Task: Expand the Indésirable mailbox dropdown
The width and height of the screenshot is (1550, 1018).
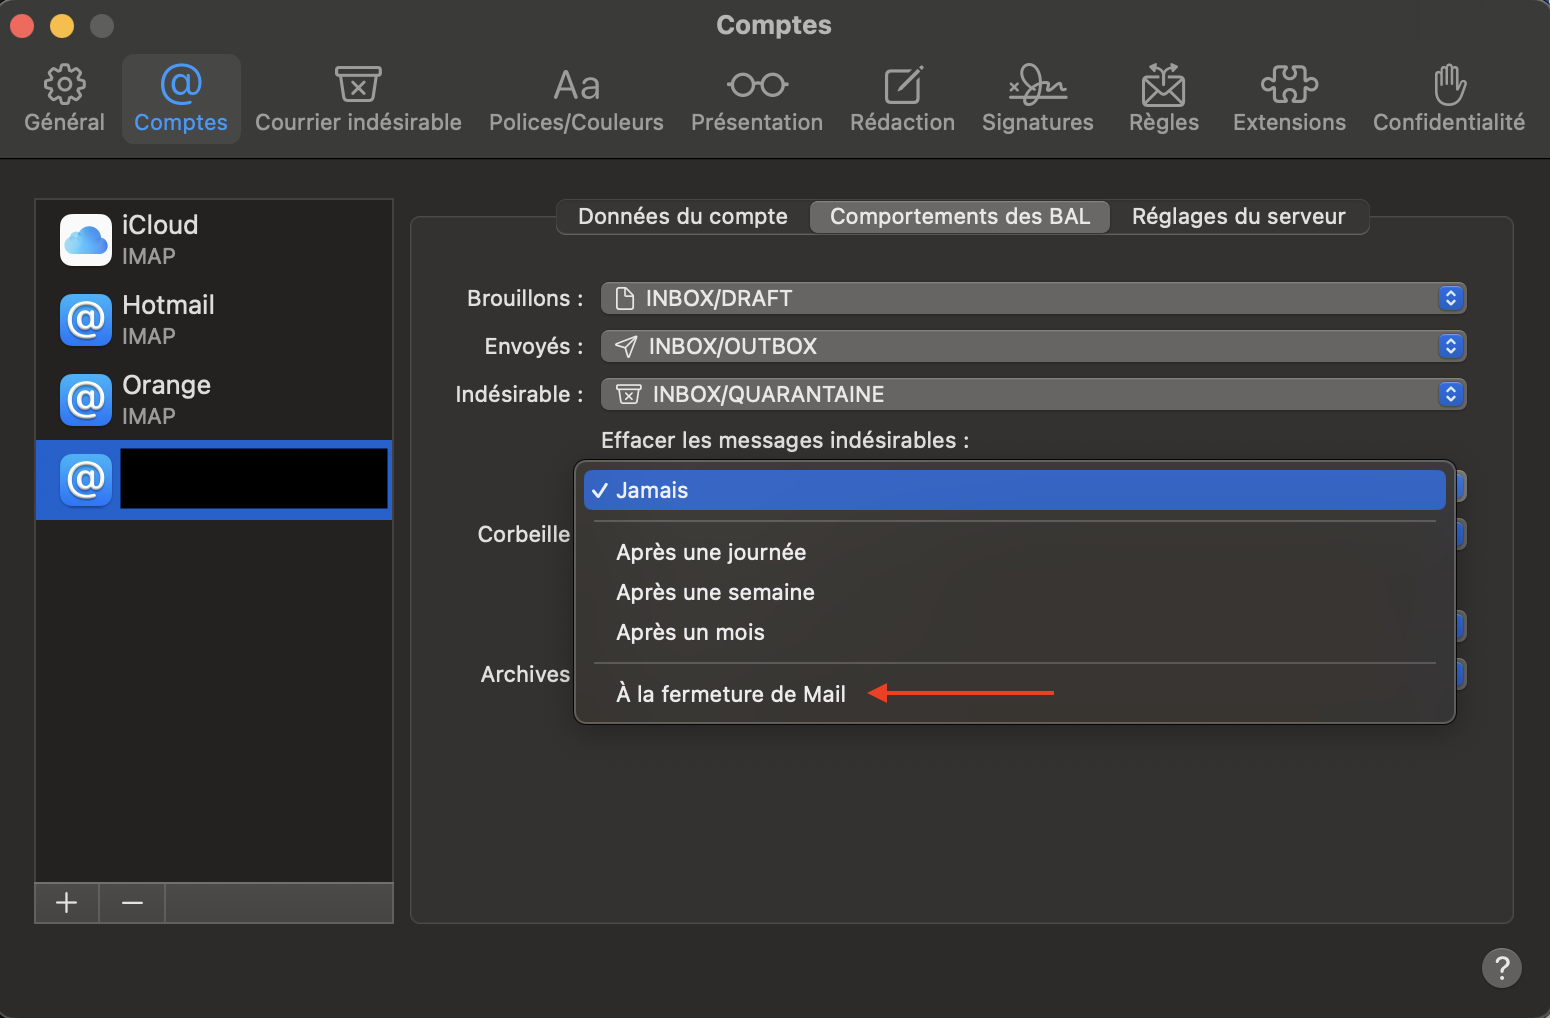Action: [x=1033, y=394]
